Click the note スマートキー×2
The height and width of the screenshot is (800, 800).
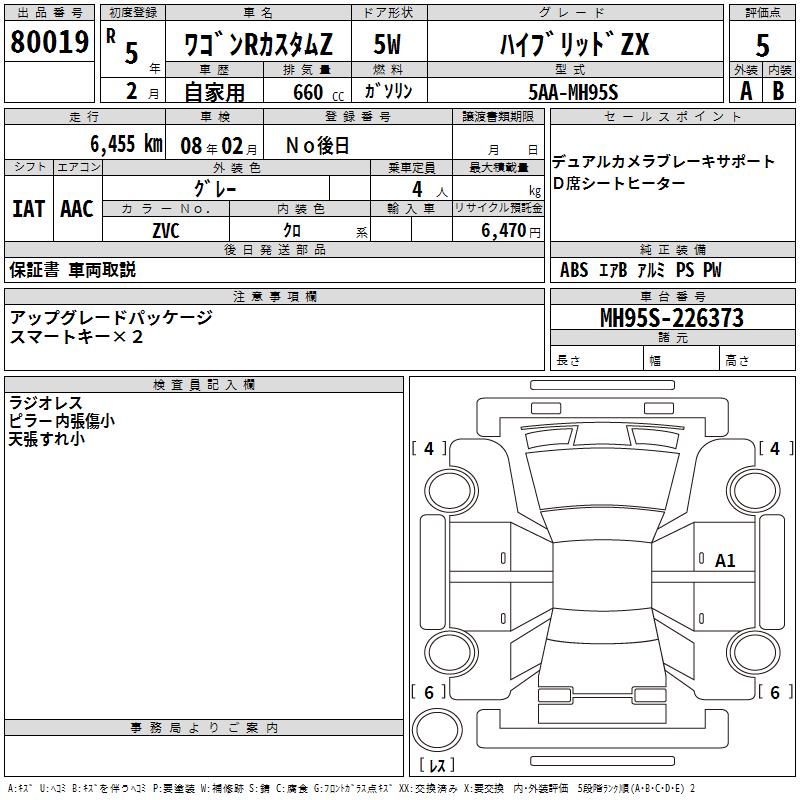(76, 337)
